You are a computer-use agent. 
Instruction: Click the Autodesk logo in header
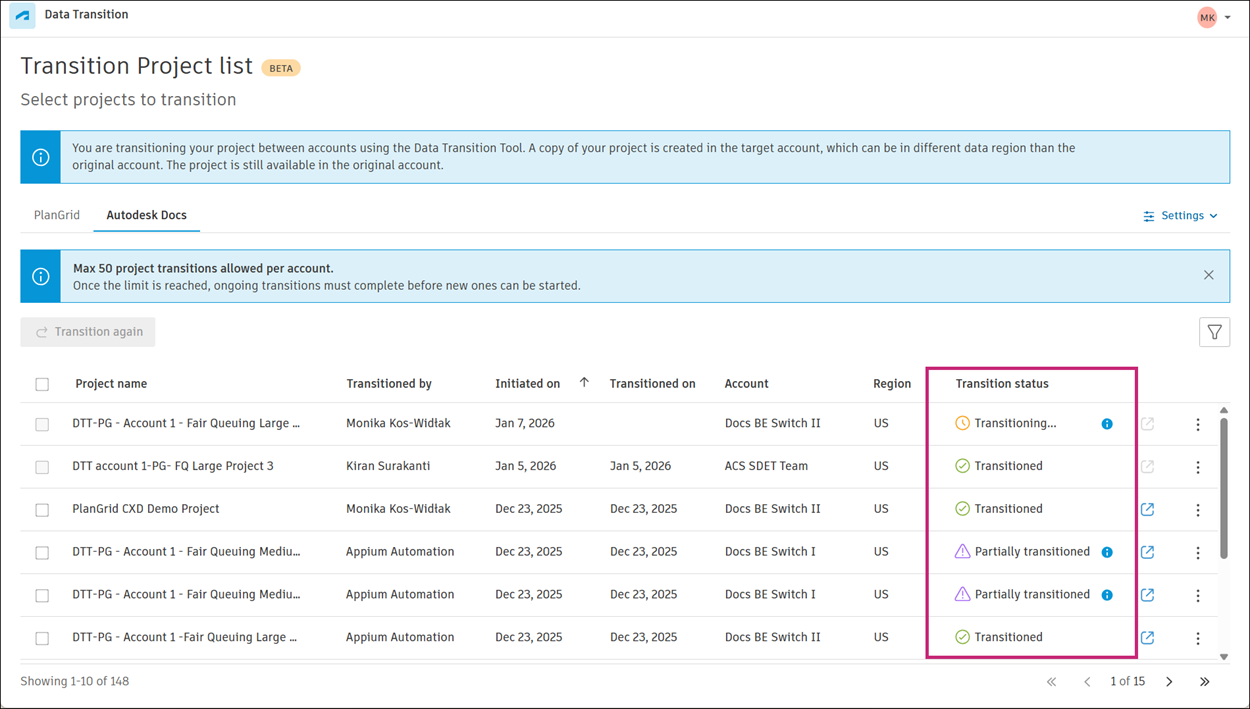pos(22,16)
